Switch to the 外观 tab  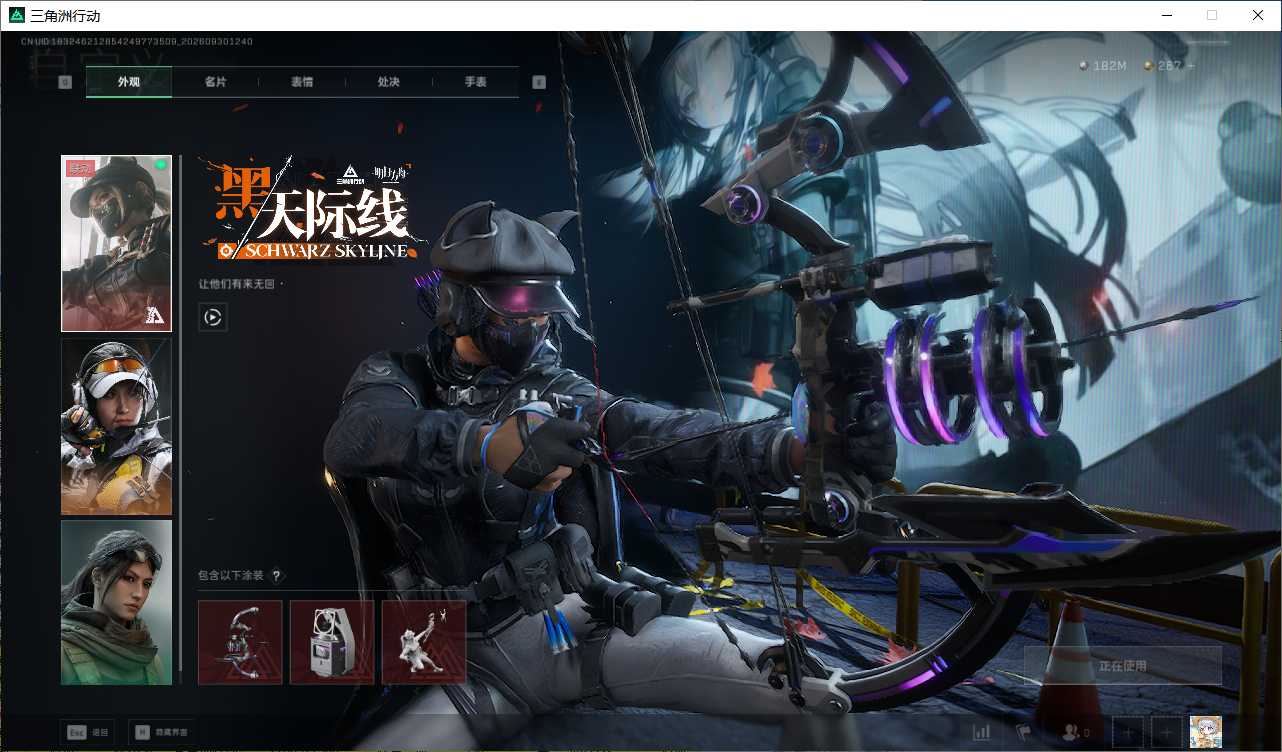(x=129, y=82)
